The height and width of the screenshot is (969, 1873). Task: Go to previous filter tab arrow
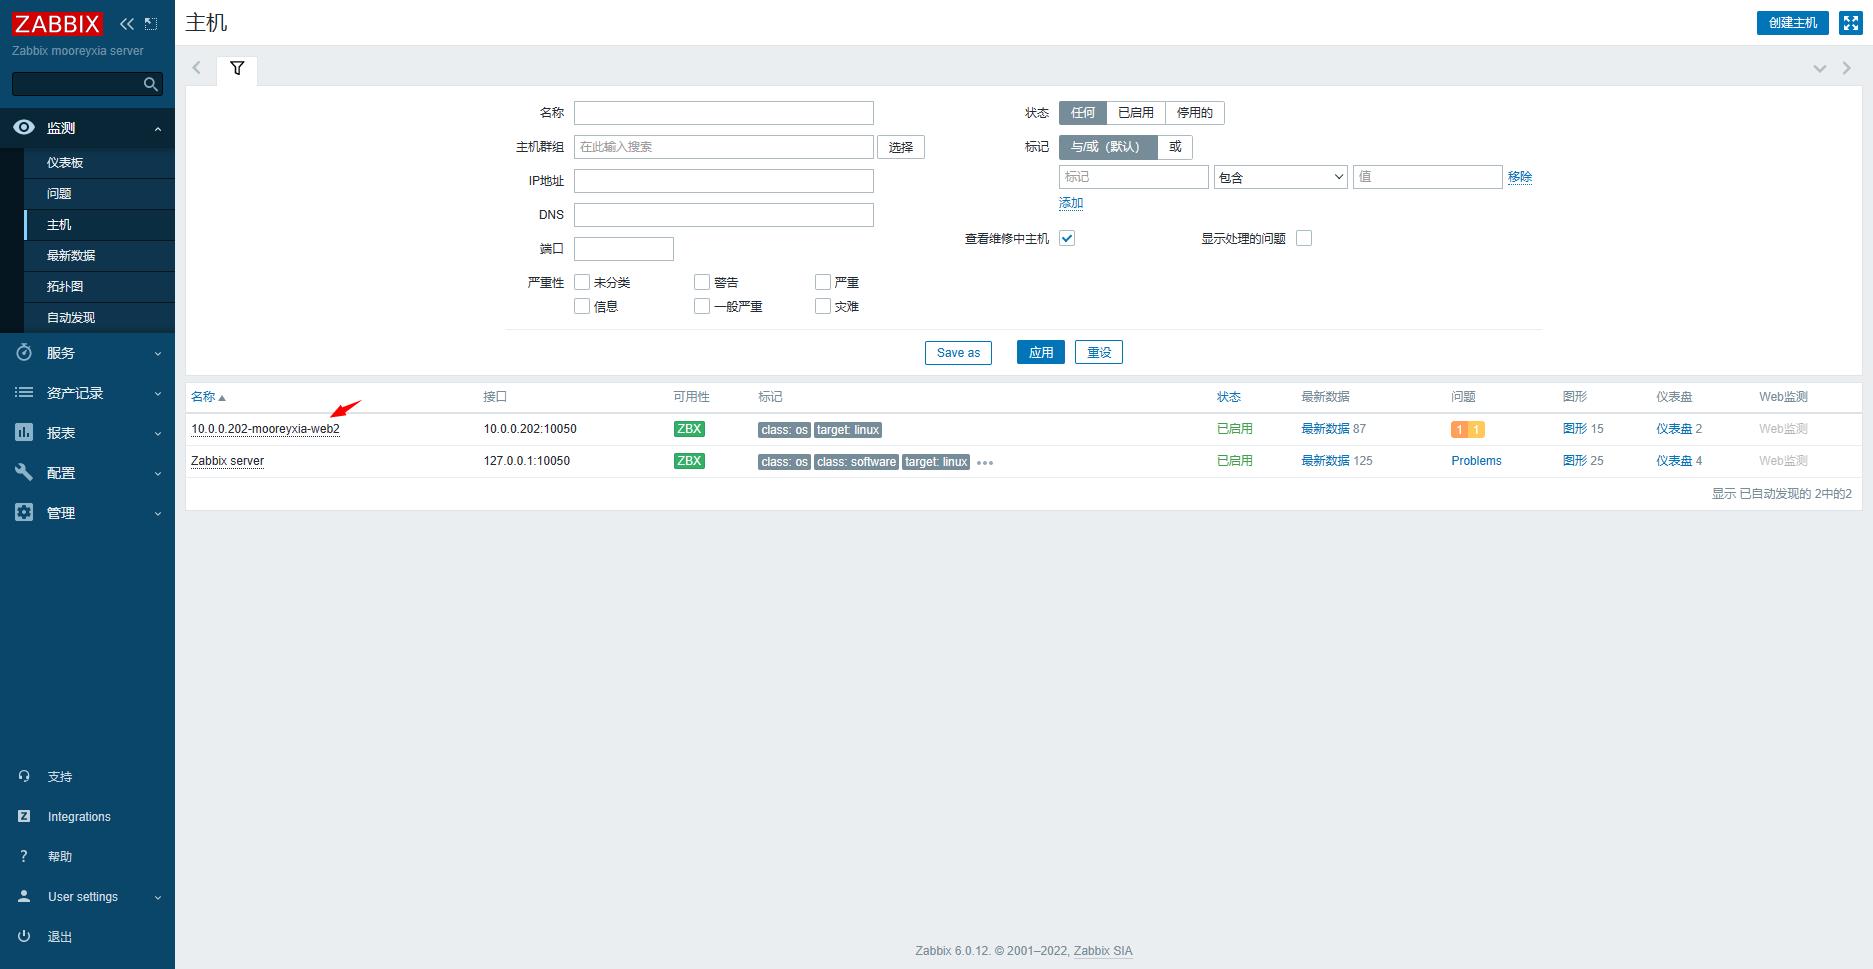coord(197,68)
